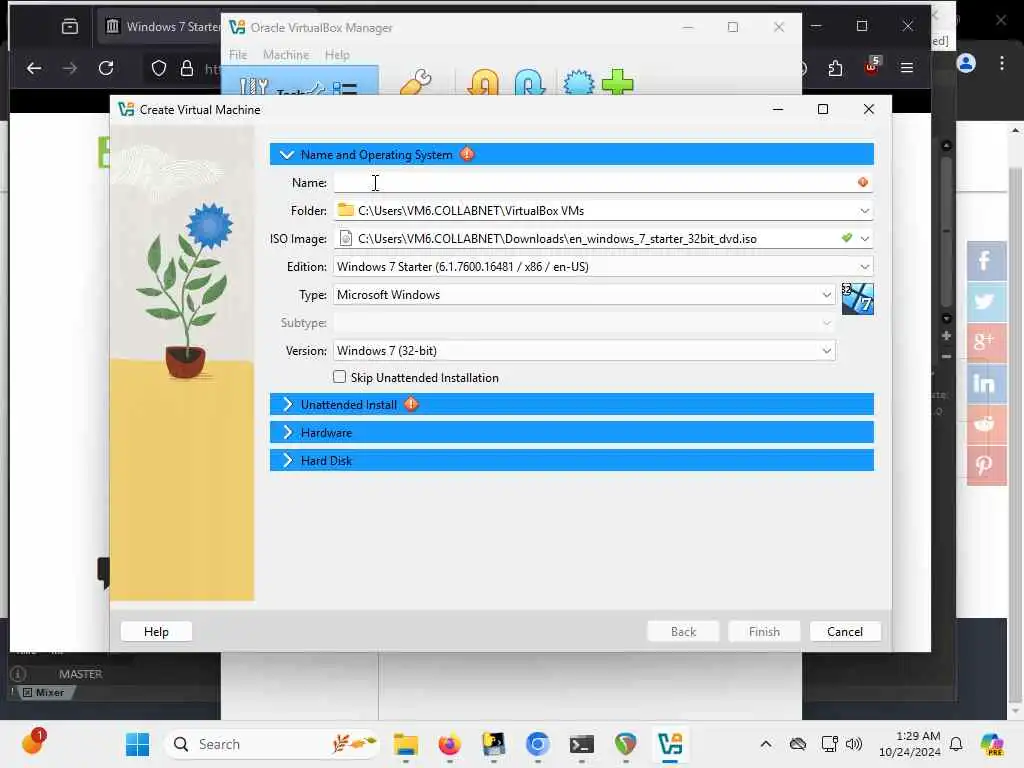
Task: Show hidden system tray icons
Action: (x=765, y=744)
